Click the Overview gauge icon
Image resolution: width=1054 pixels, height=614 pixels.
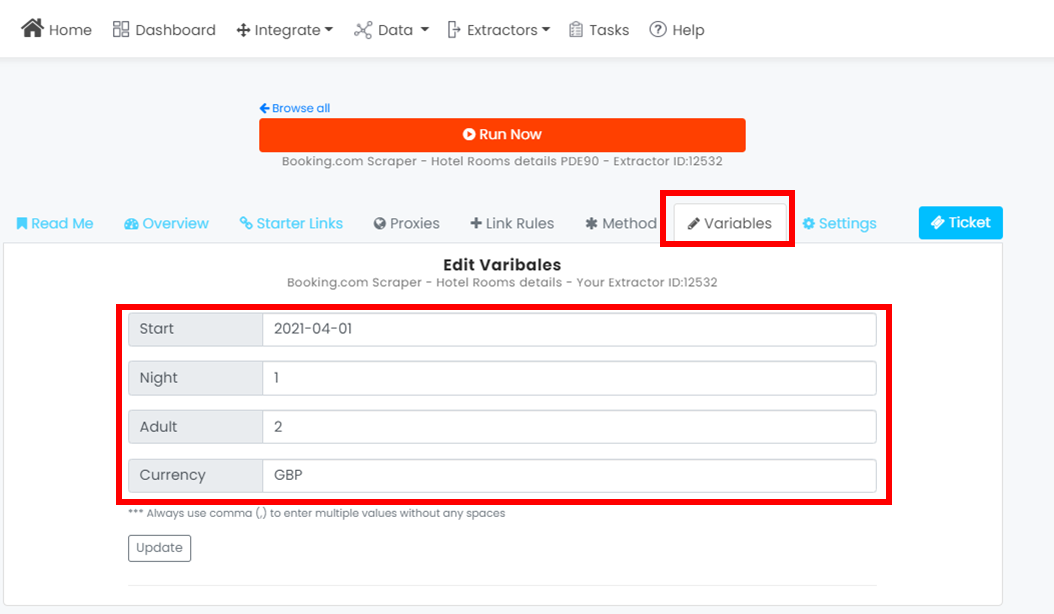(131, 224)
